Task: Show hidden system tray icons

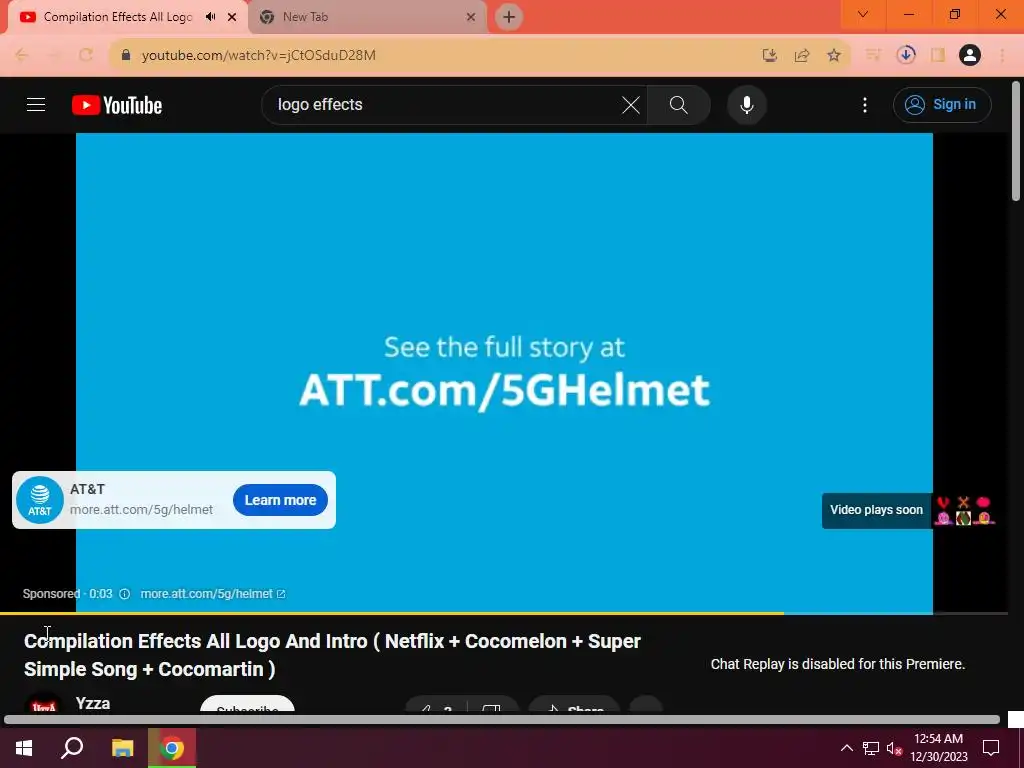Action: pos(846,748)
